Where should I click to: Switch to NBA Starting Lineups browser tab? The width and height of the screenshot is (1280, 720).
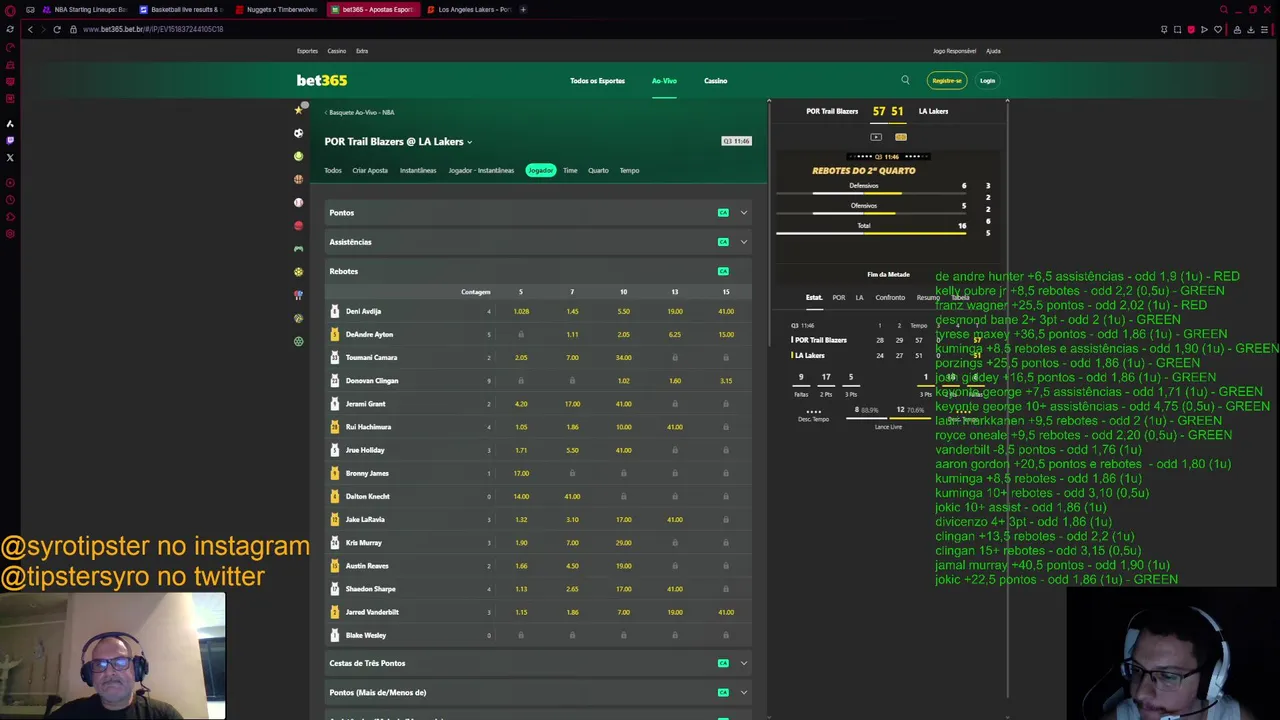point(85,9)
